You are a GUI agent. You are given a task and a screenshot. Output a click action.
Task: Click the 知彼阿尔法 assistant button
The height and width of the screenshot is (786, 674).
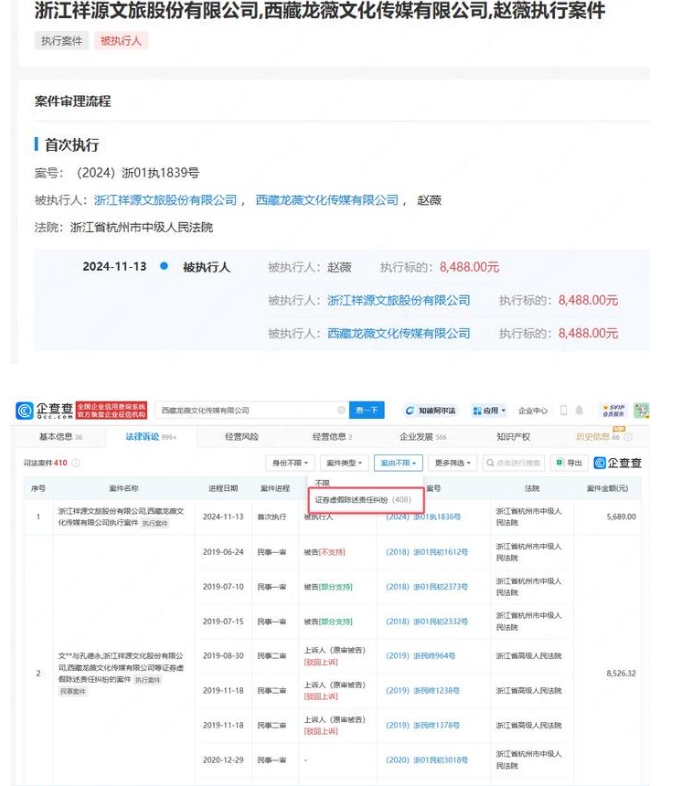[431, 411]
